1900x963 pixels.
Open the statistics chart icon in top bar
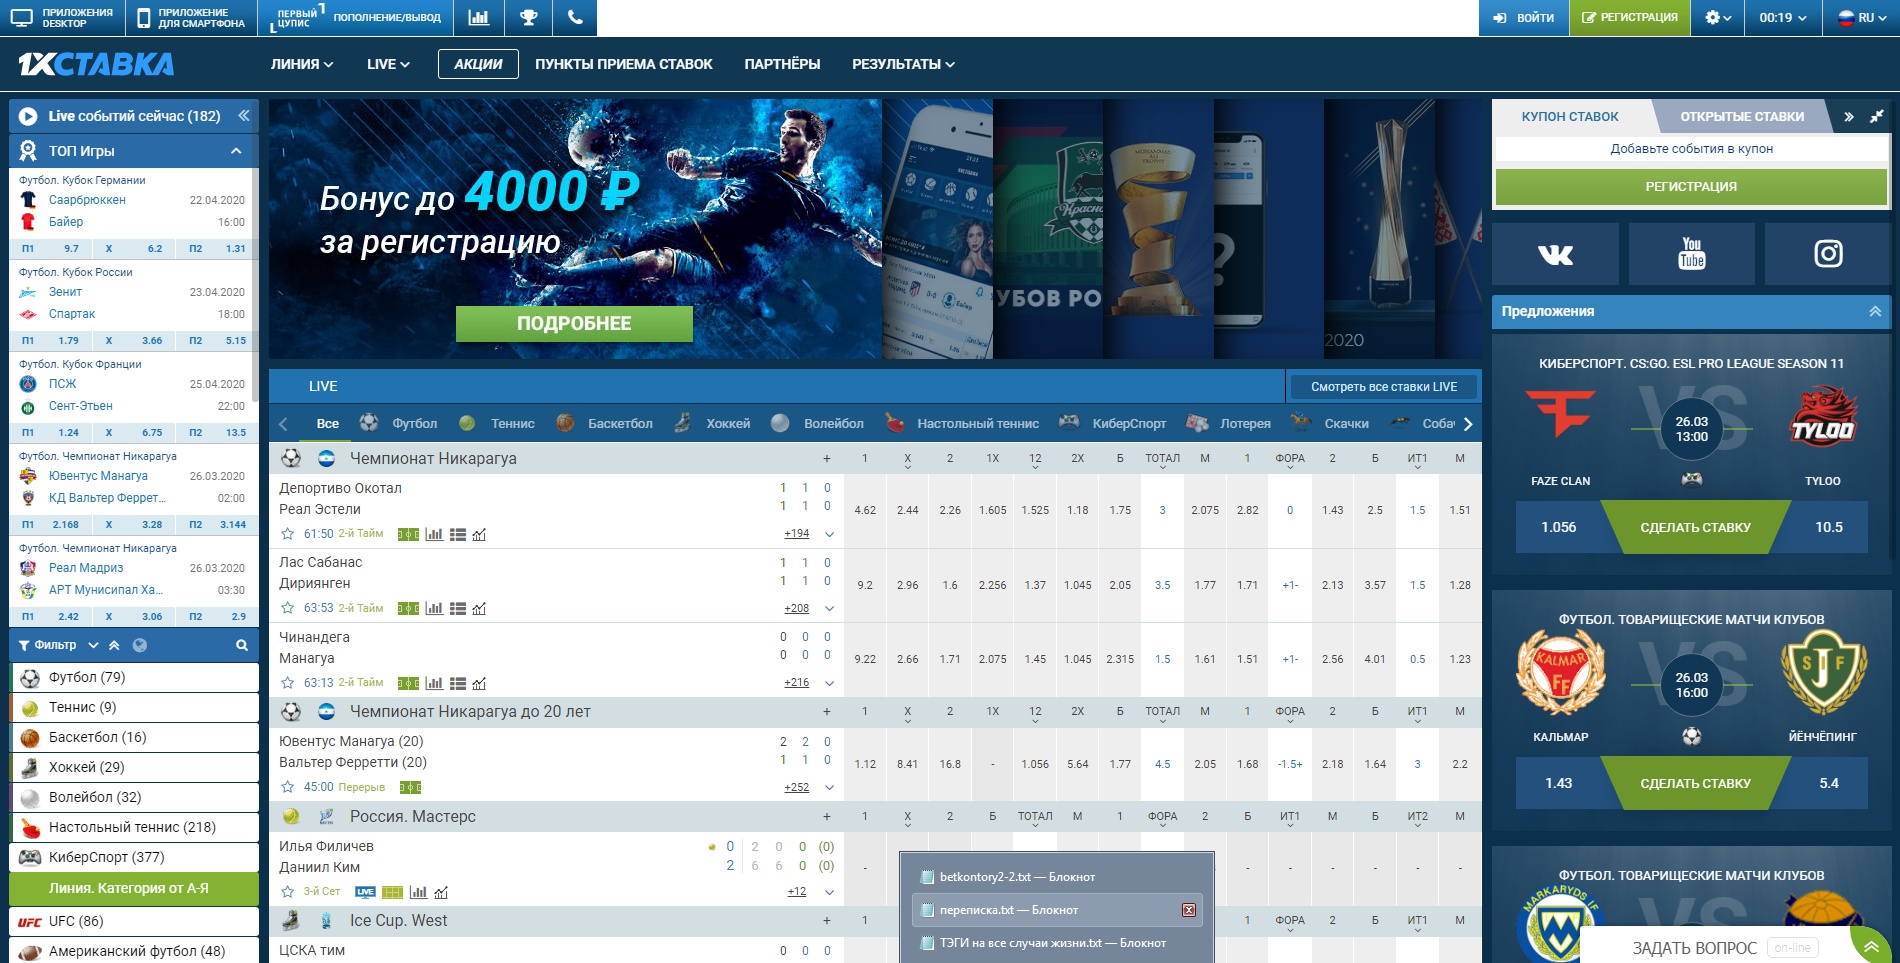(479, 18)
